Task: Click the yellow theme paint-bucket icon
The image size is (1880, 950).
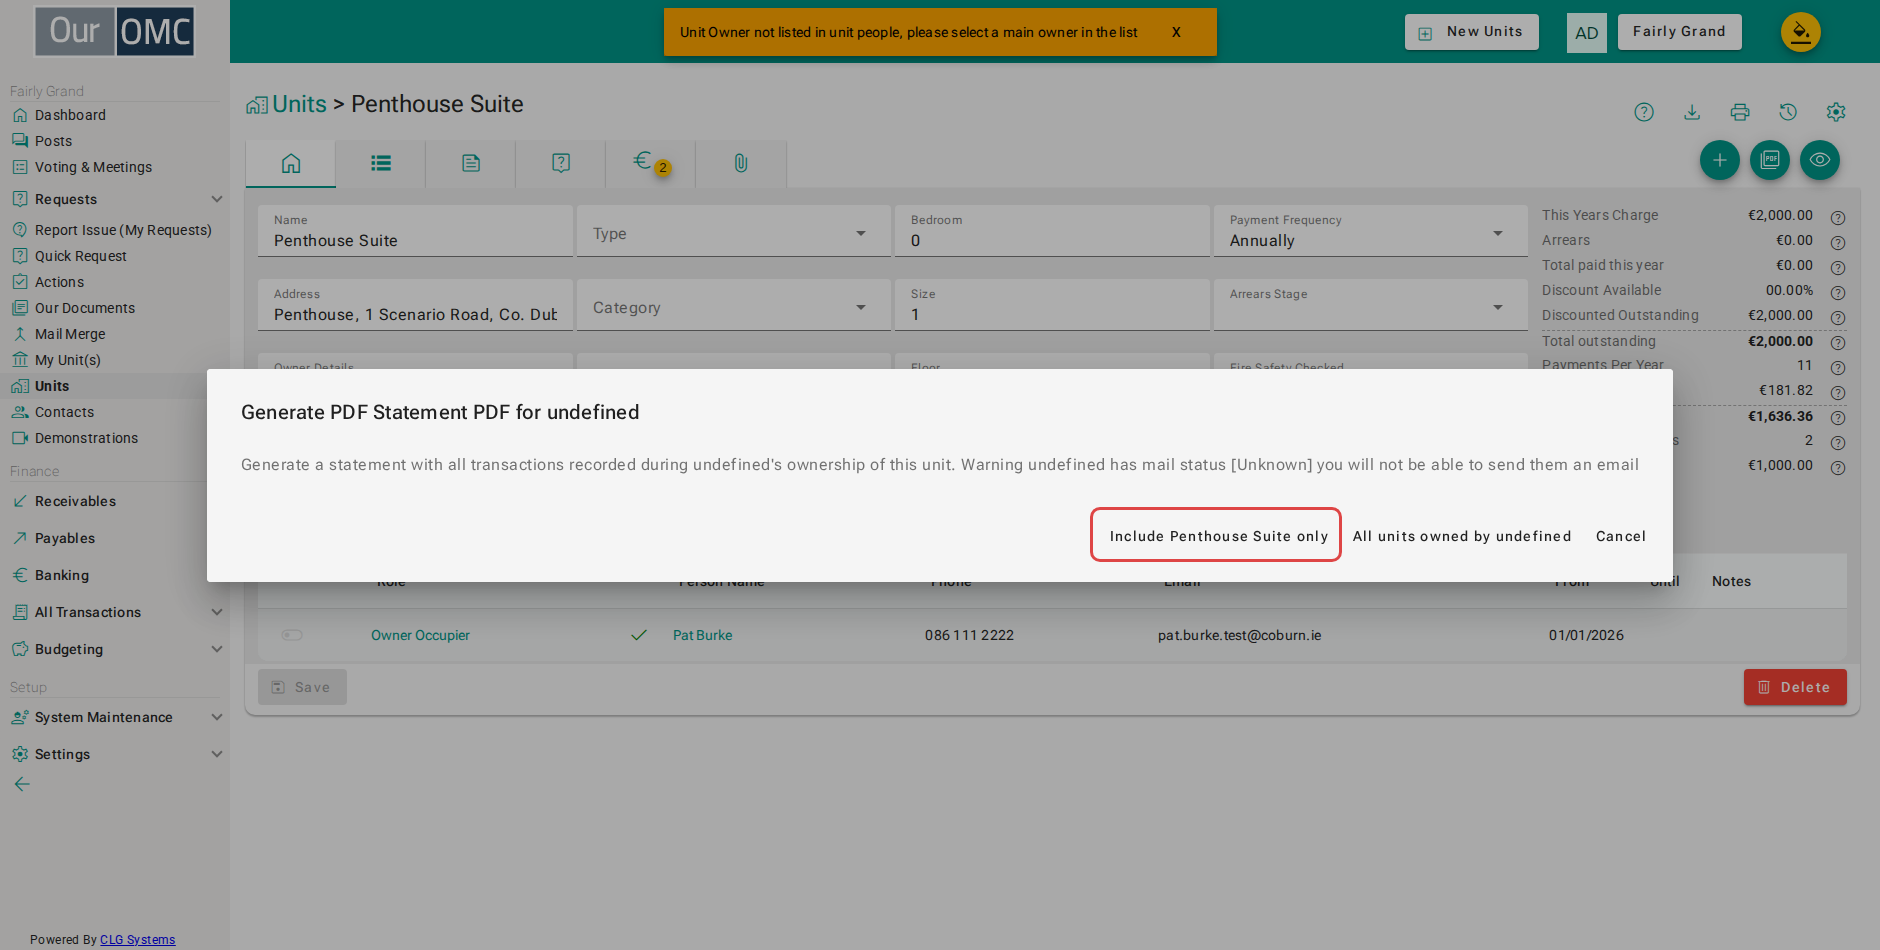Action: point(1801,32)
